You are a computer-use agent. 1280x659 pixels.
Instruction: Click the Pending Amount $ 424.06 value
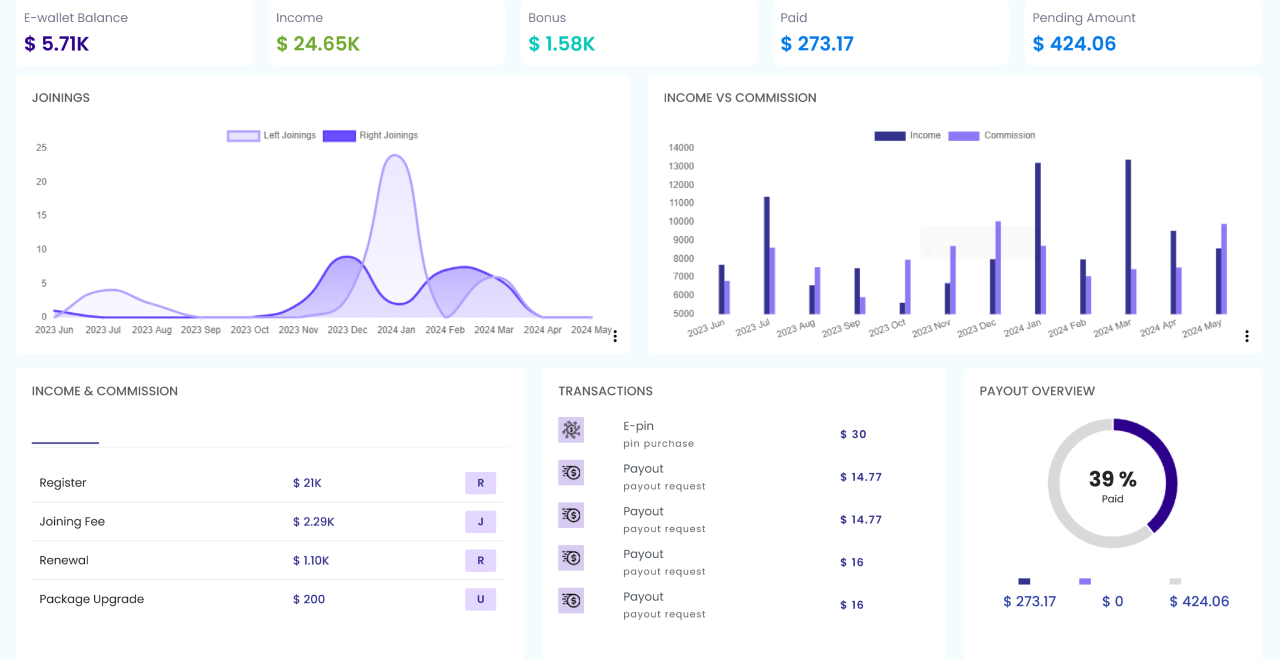[x=1074, y=44]
